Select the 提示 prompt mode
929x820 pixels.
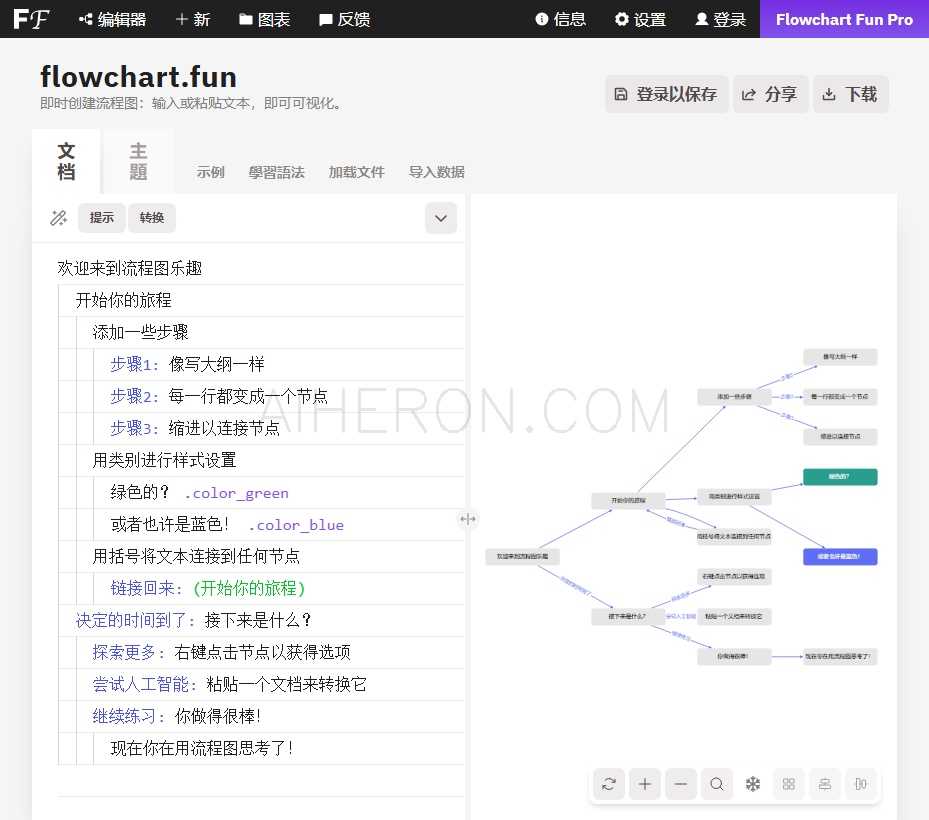101,218
